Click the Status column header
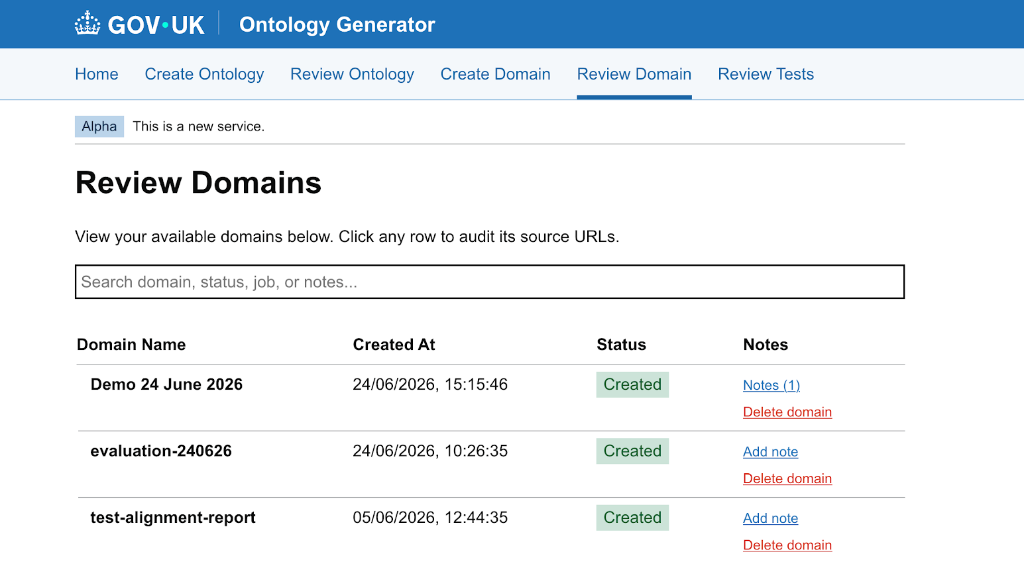Viewport: 1024px width, 562px height. coord(621,345)
